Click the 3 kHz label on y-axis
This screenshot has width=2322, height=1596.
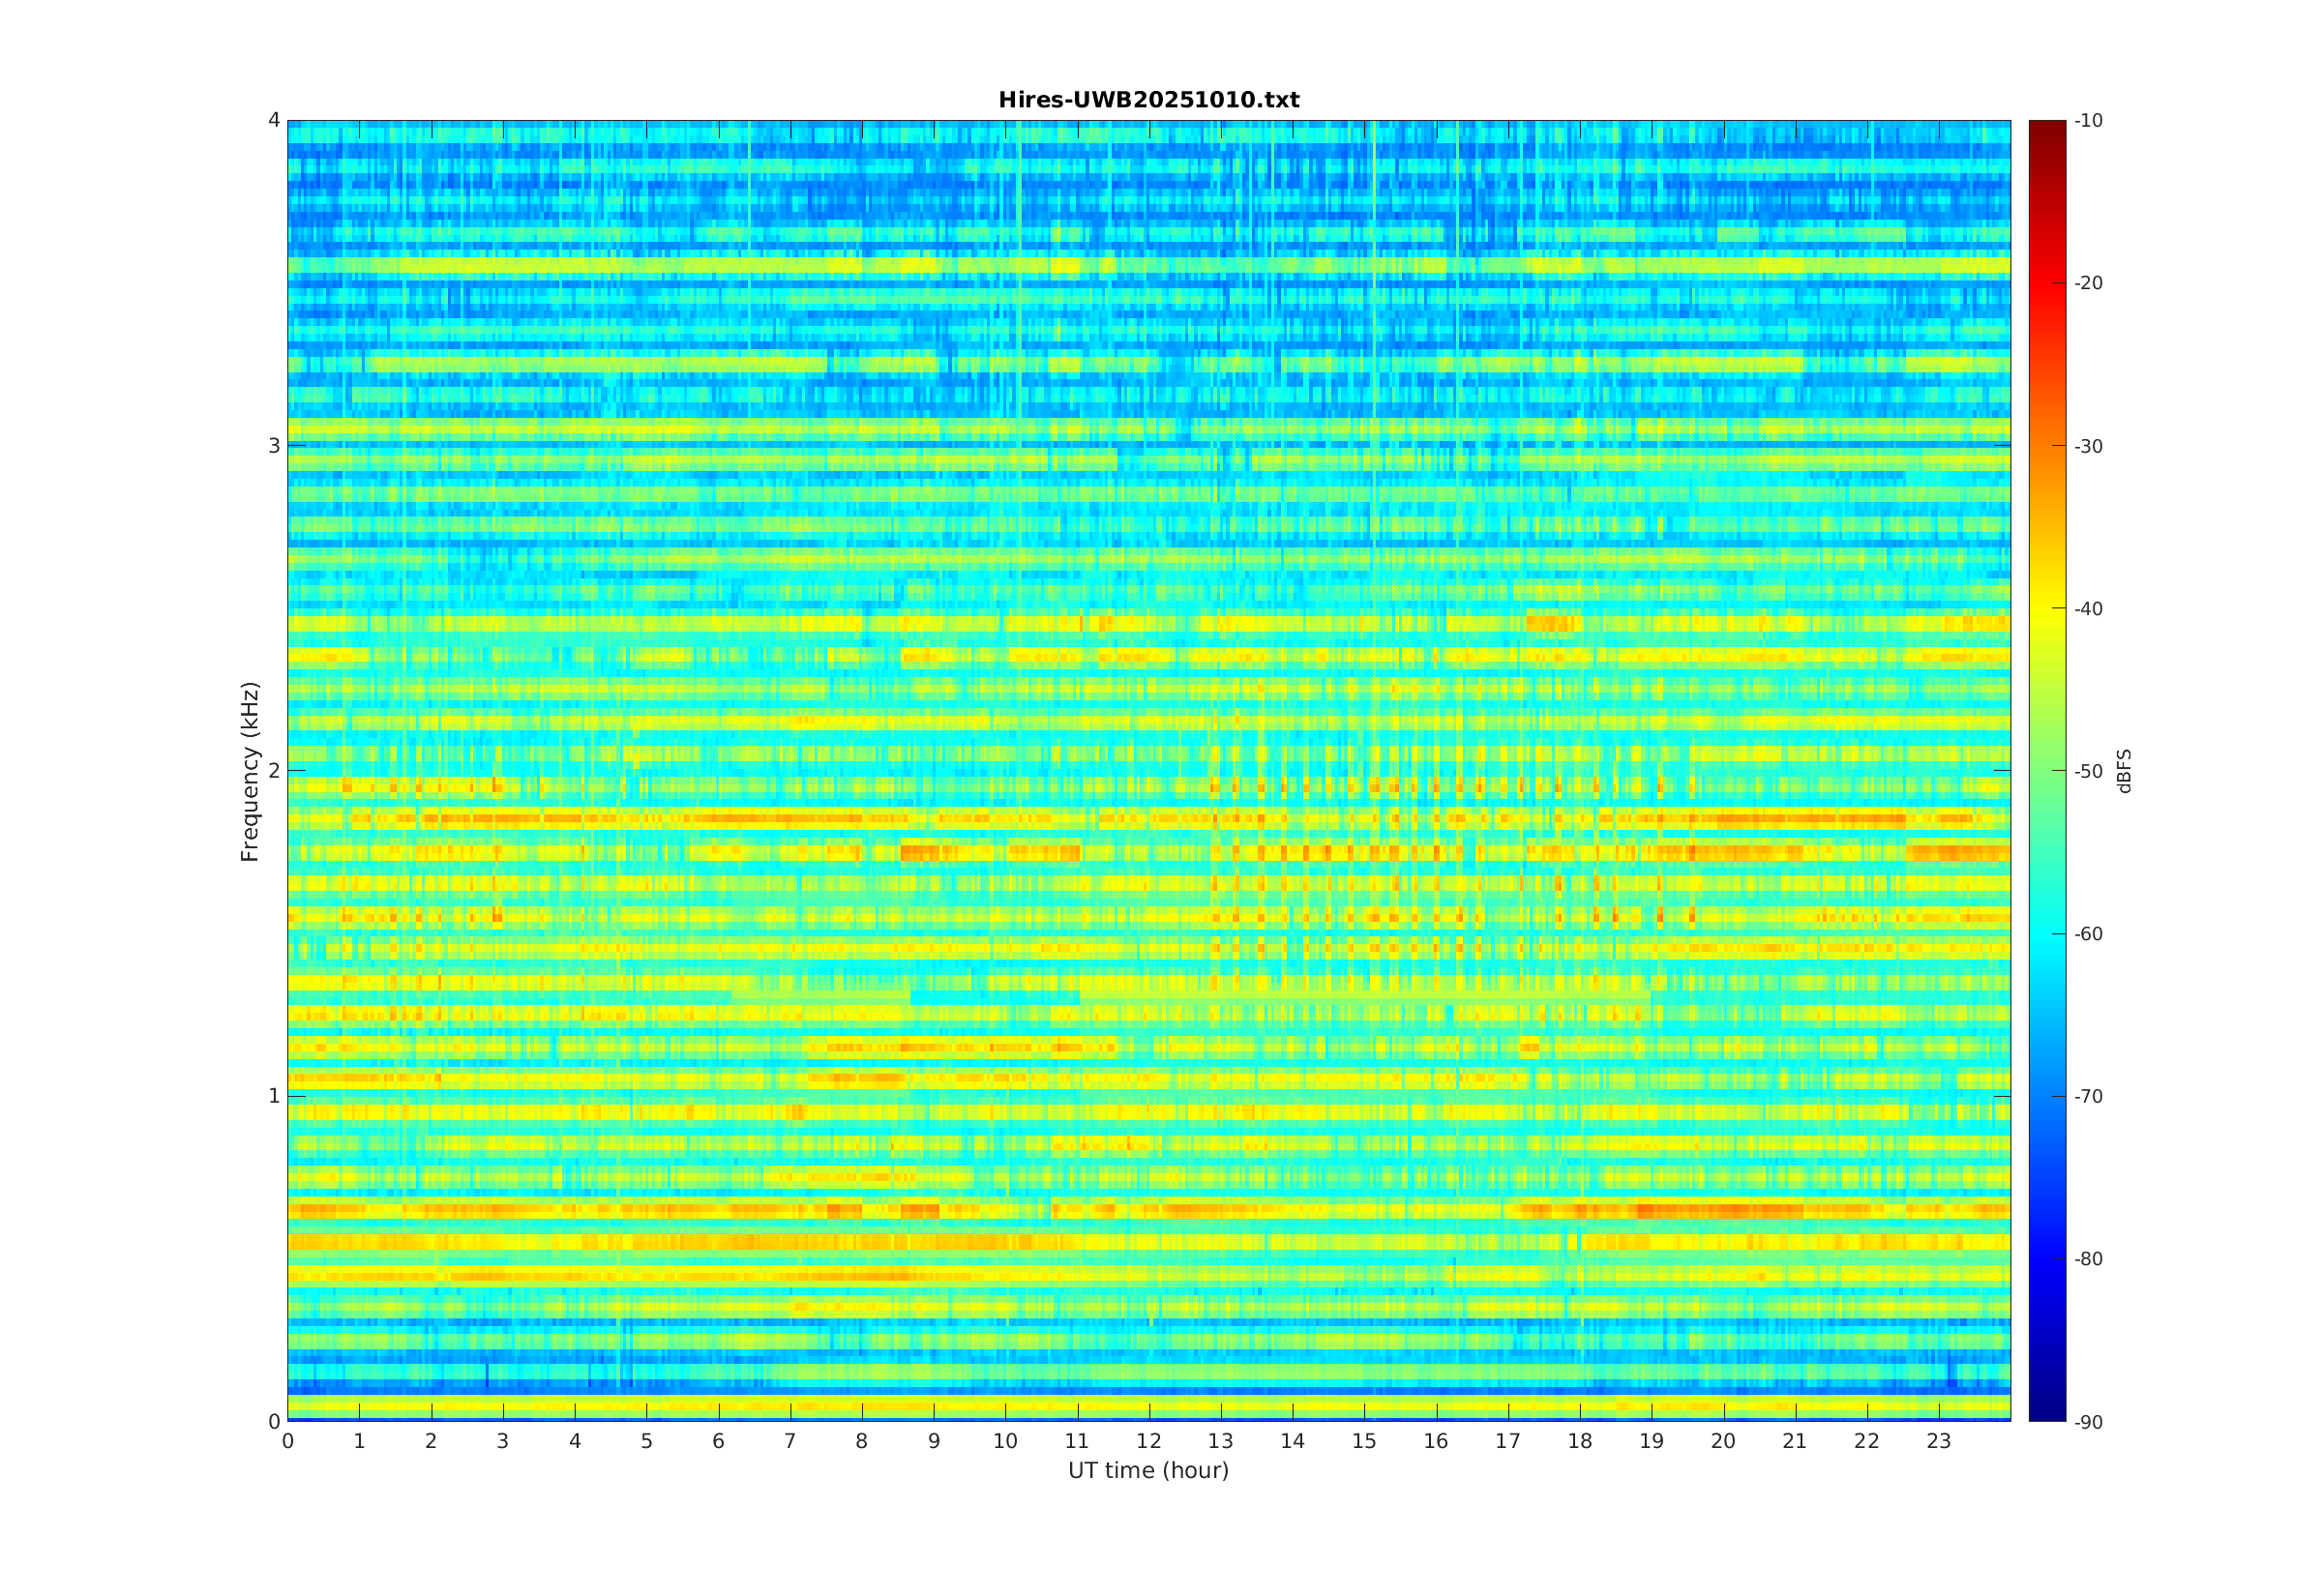tap(273, 445)
